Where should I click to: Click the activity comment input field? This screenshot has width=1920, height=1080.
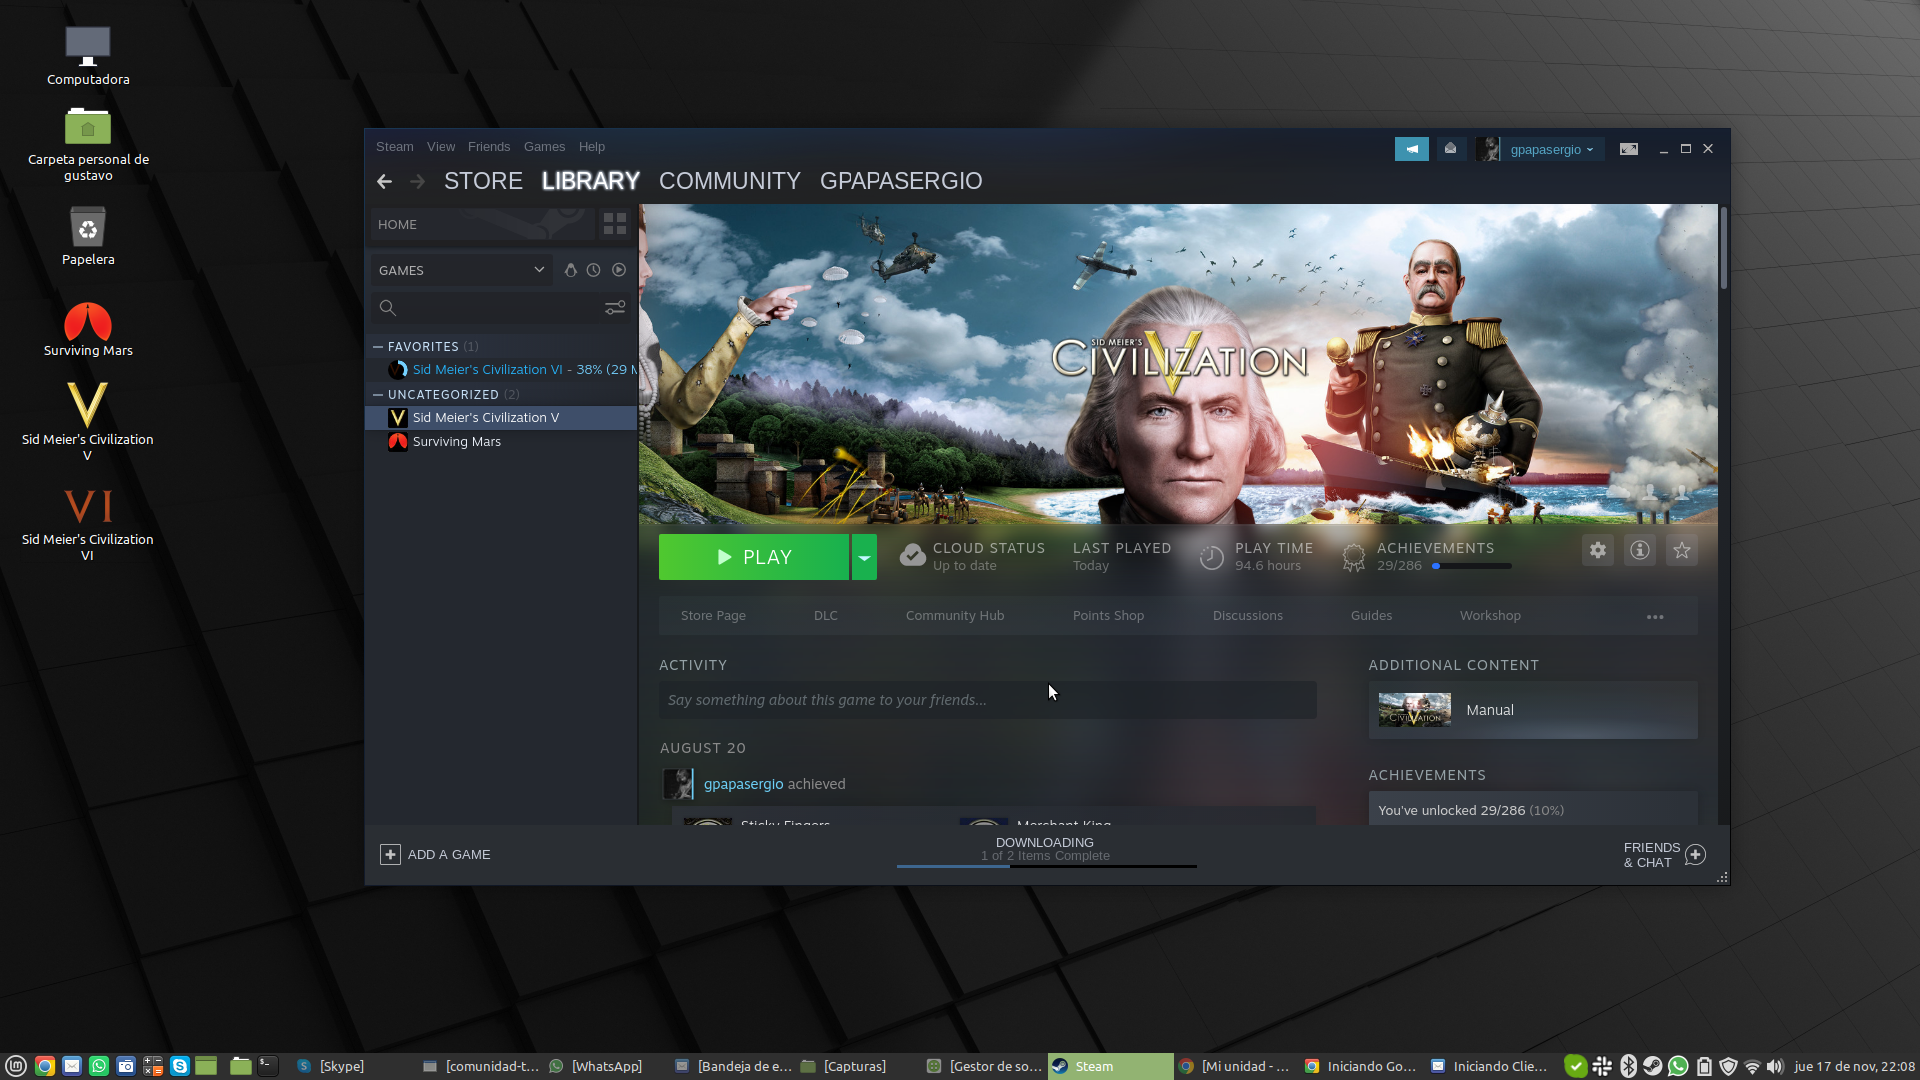[x=987, y=700]
